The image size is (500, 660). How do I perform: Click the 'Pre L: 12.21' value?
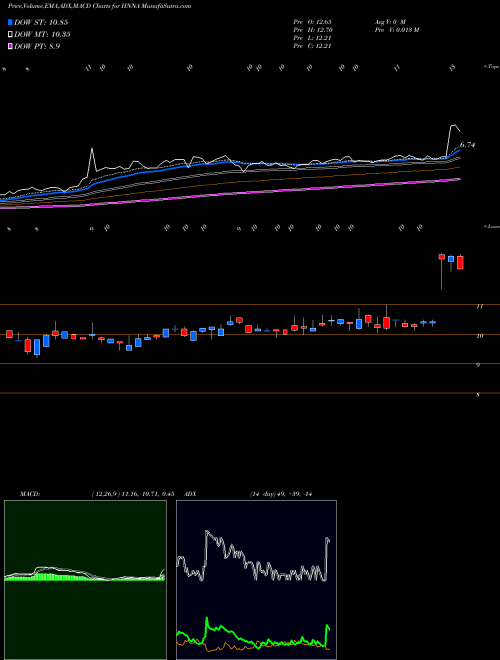[312, 38]
